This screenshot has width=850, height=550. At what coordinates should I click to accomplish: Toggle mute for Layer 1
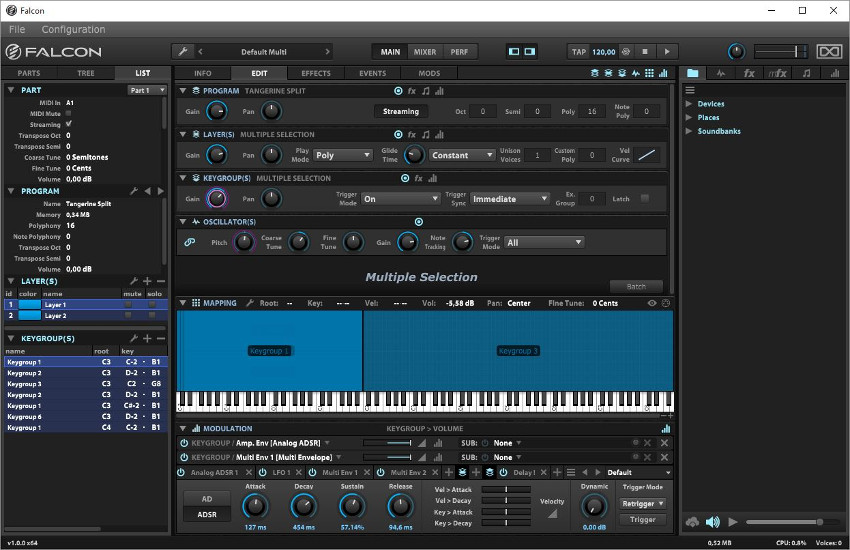(x=128, y=305)
